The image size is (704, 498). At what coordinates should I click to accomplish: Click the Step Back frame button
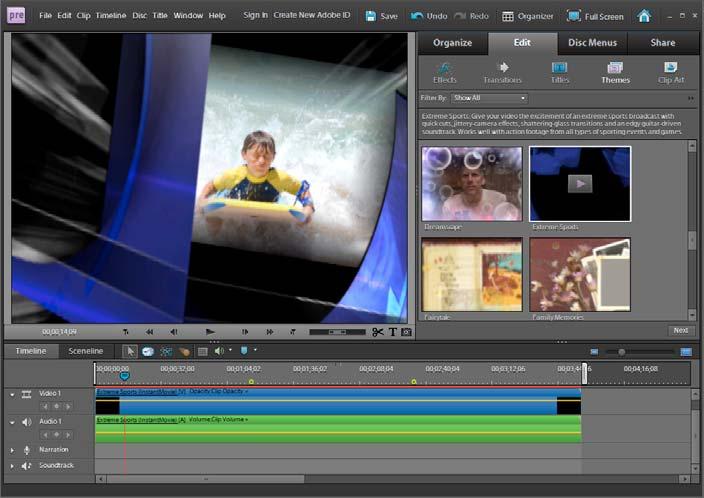tap(174, 332)
